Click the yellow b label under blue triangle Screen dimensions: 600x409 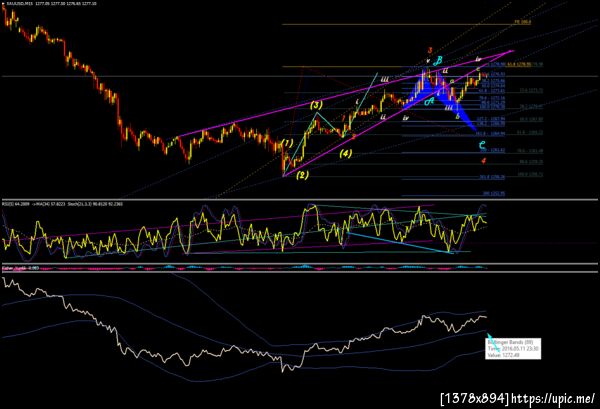click(458, 116)
